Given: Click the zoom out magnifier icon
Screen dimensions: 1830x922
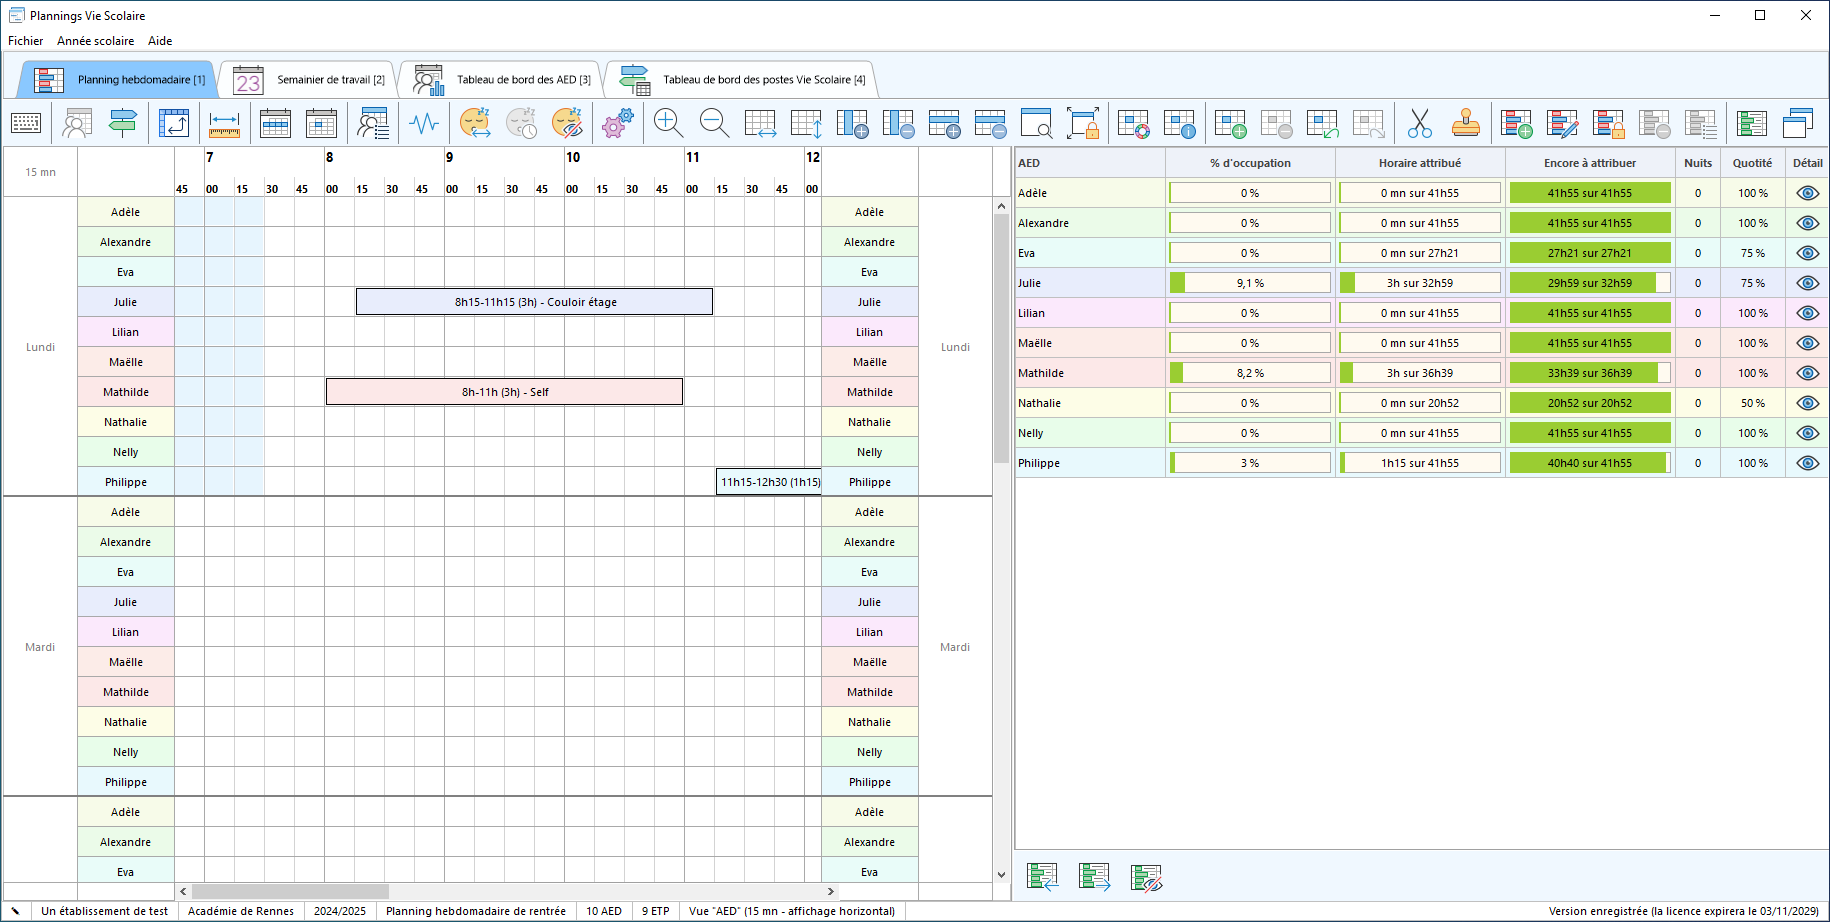Looking at the screenshot, I should click(714, 123).
